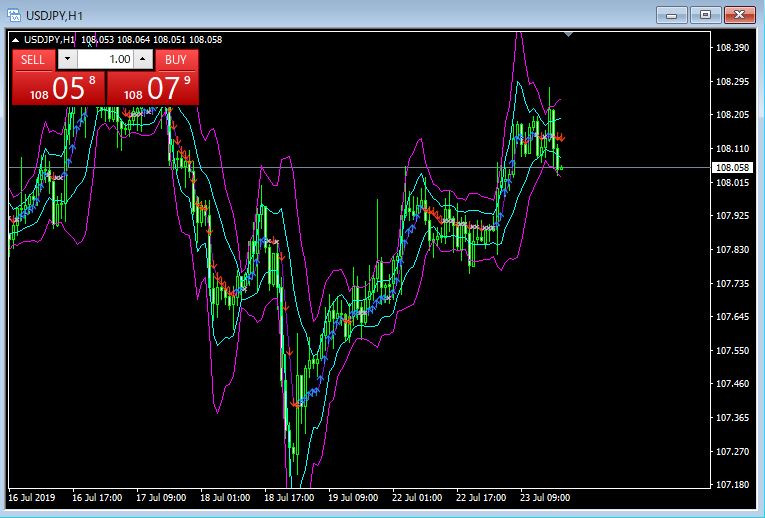Maximize the USDJPY,H1 chart window

point(705,15)
